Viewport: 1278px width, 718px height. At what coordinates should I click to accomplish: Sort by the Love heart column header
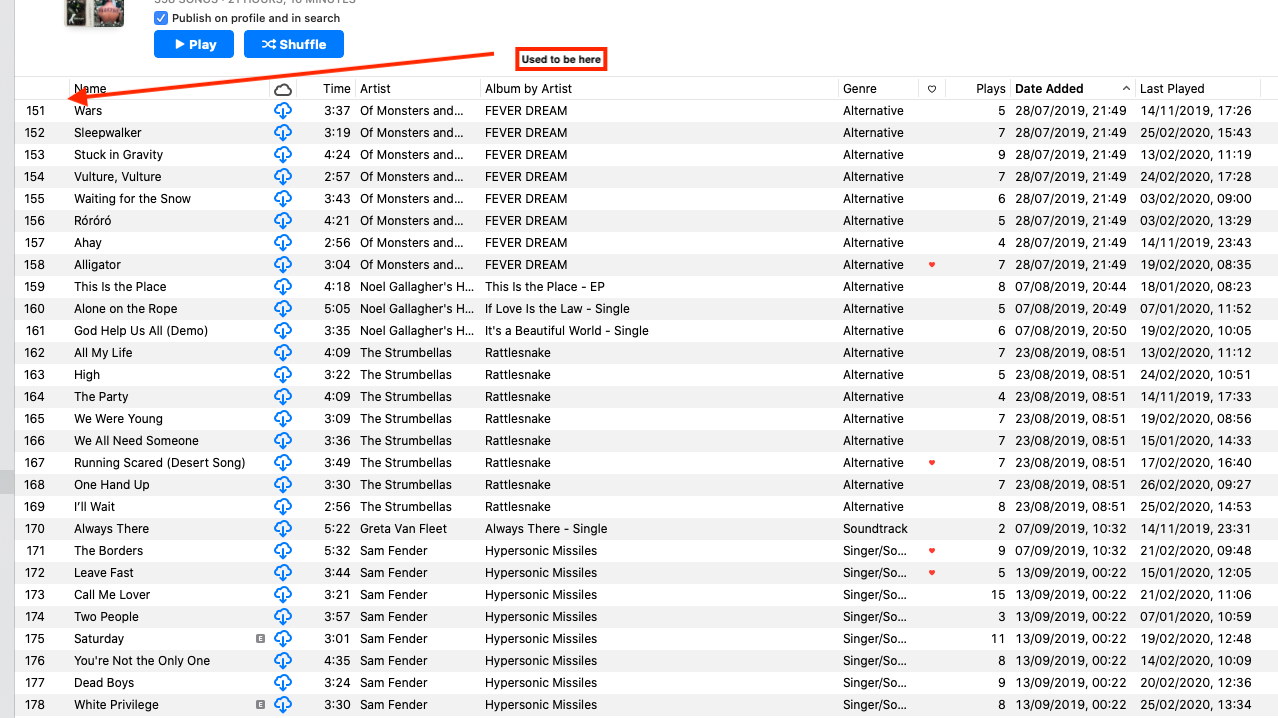click(932, 89)
